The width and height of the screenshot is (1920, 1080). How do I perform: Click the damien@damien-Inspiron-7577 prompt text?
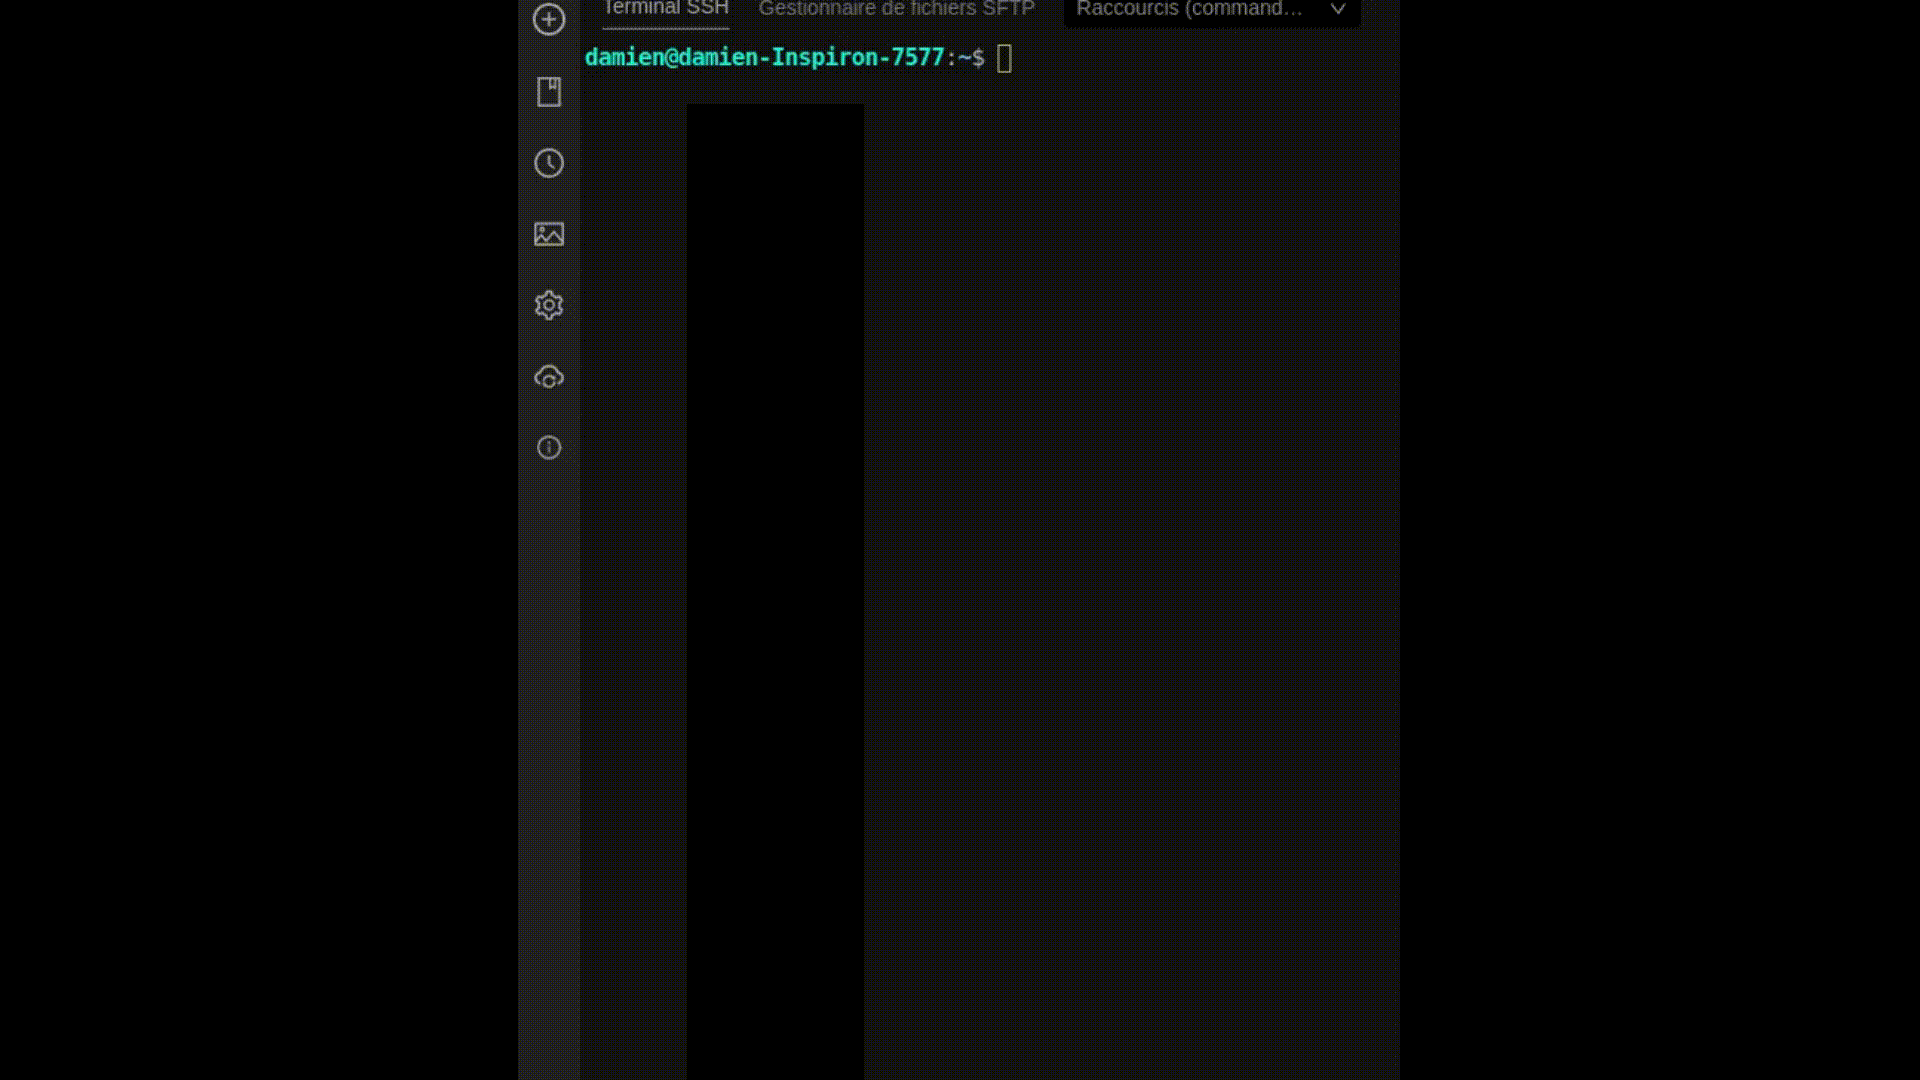(x=764, y=58)
